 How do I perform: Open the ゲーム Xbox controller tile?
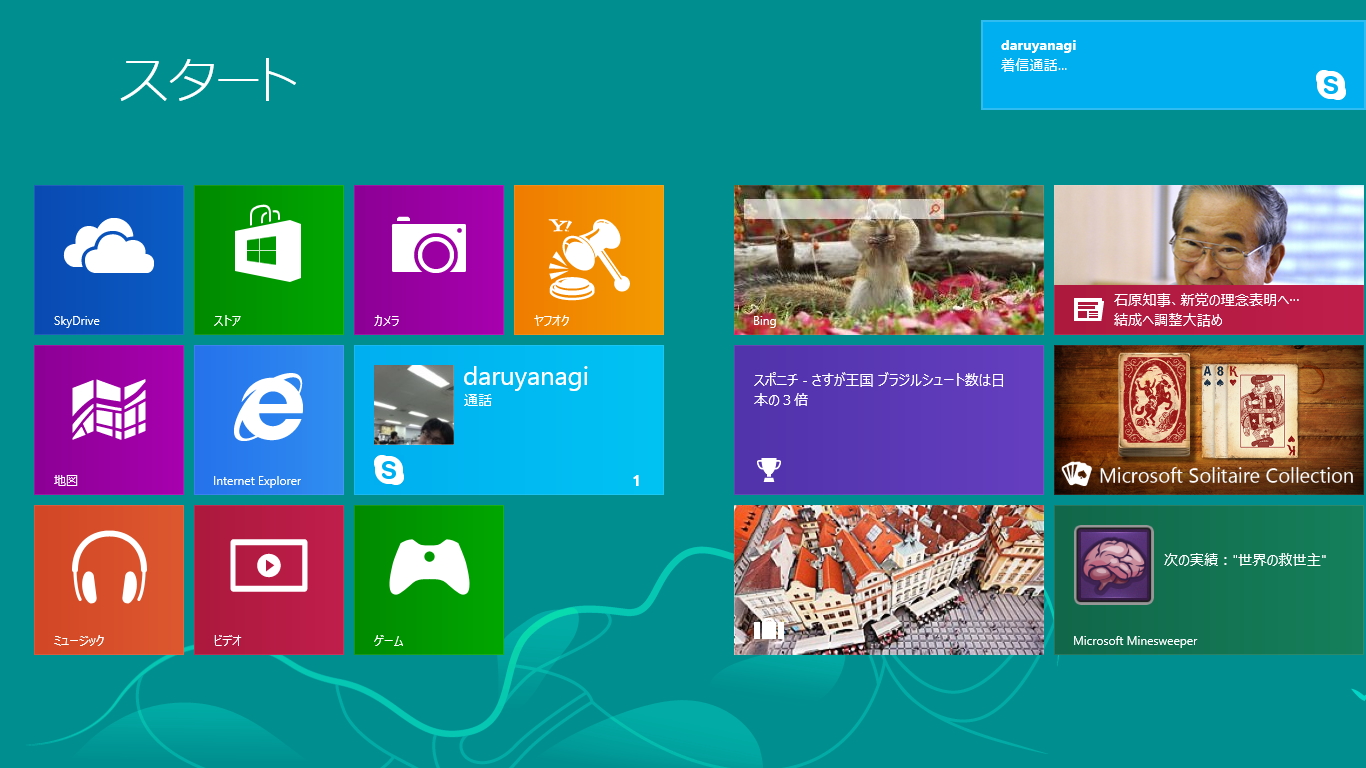429,580
